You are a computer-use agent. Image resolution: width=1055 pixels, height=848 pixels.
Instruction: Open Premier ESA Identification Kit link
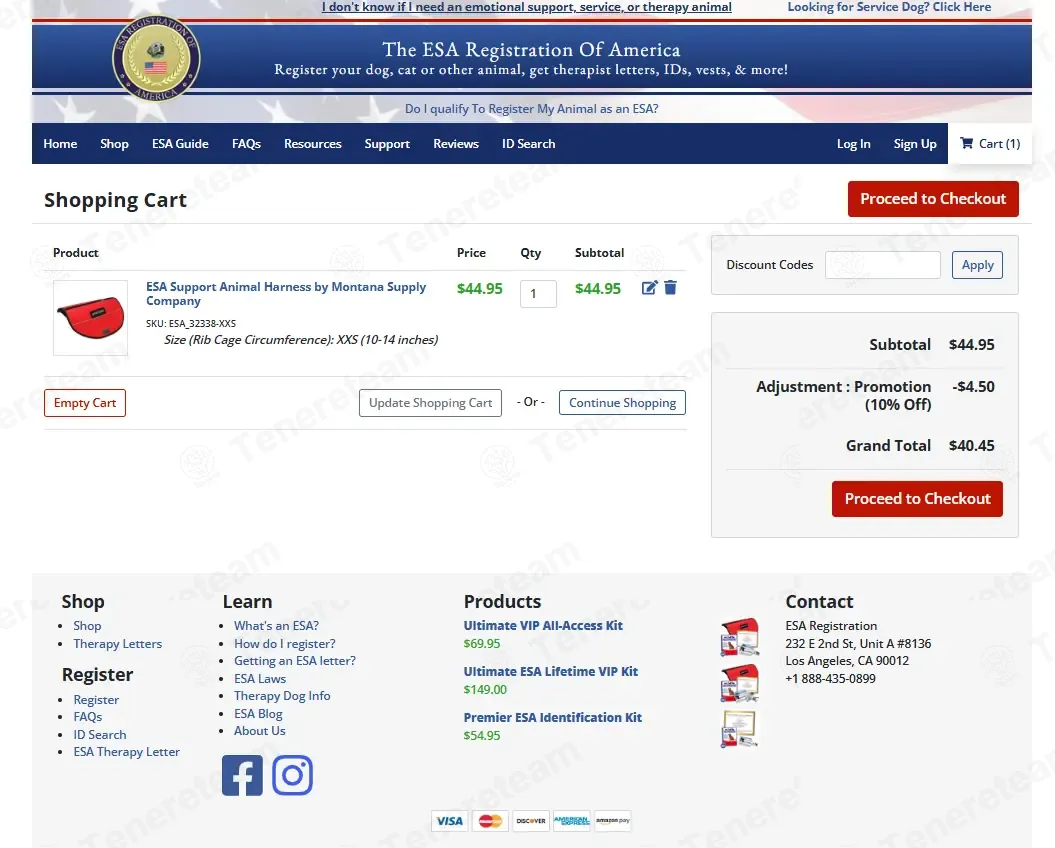[552, 717]
